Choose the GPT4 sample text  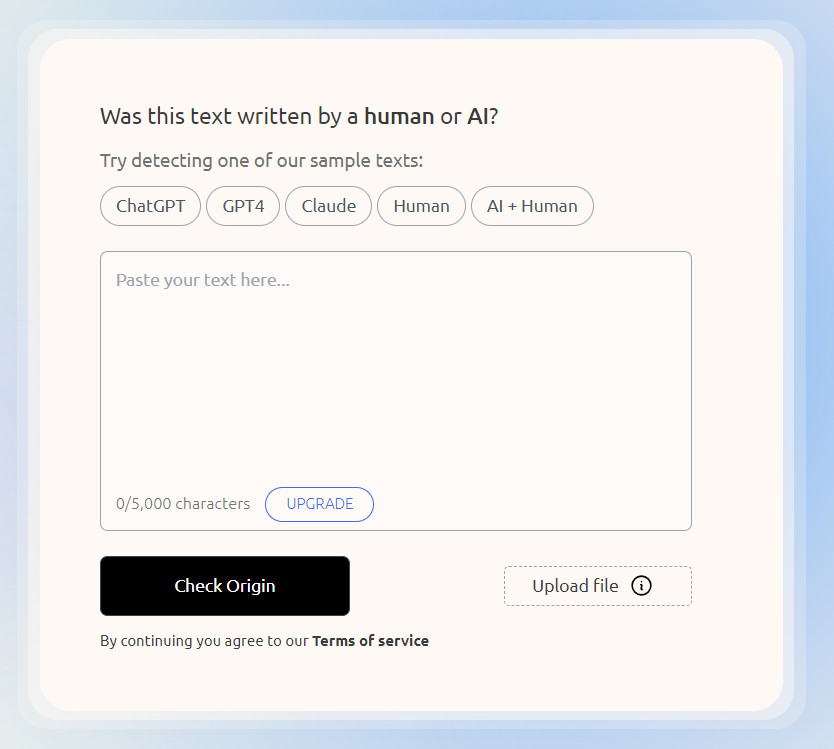pos(243,206)
